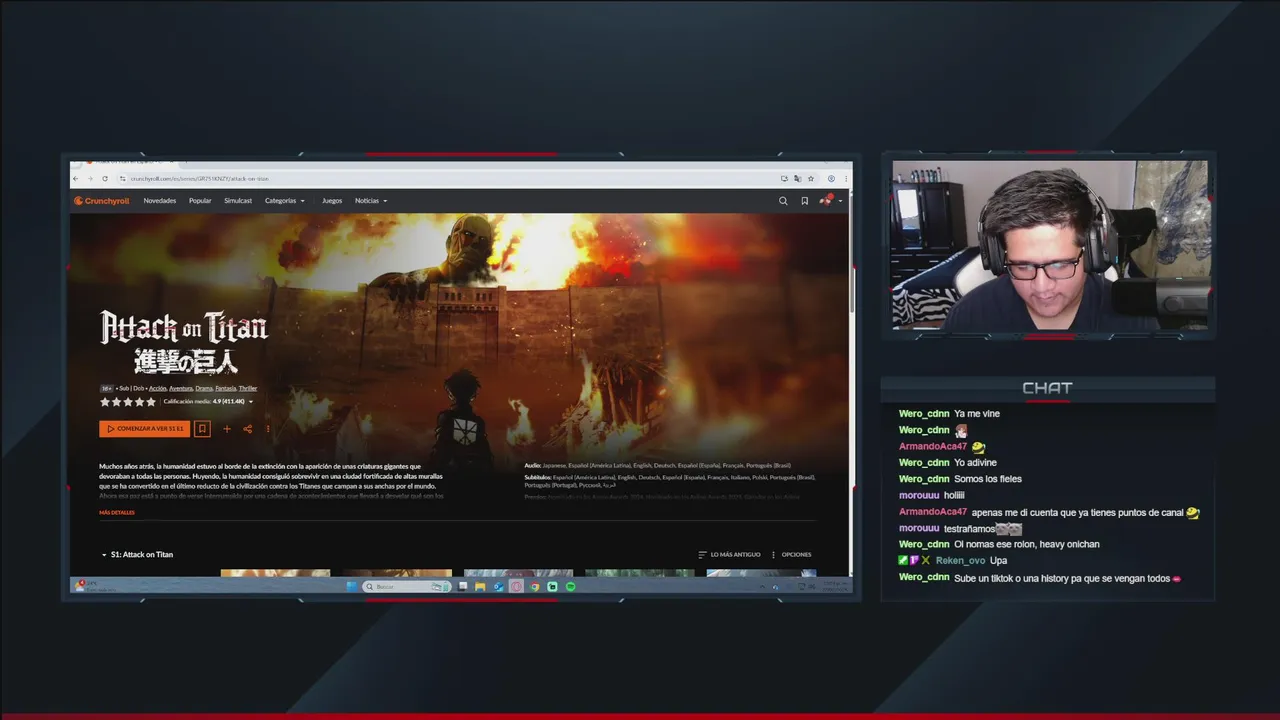Open the browser profile icon
Image resolution: width=1280 pixels, height=720 pixels.
point(831,179)
